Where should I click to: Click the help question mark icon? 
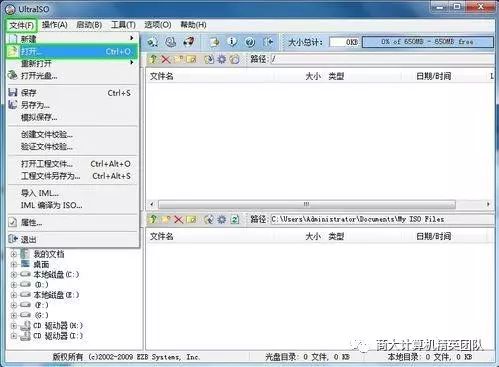[x=250, y=42]
